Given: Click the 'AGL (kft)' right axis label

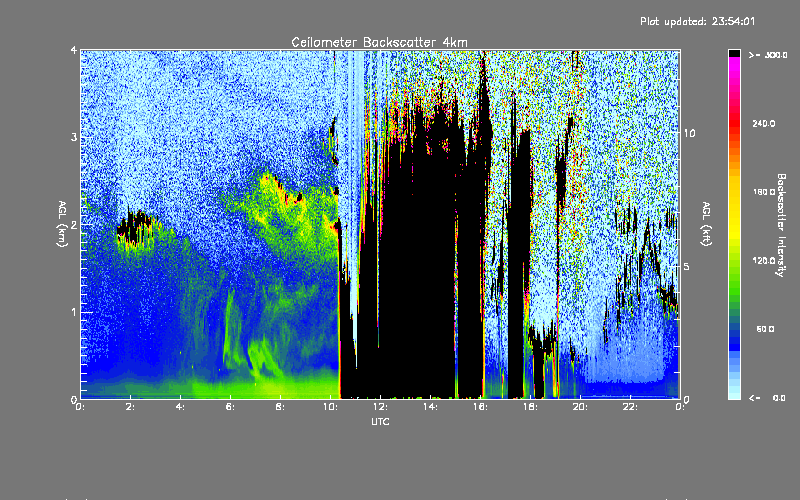Looking at the screenshot, I should click(706, 224).
